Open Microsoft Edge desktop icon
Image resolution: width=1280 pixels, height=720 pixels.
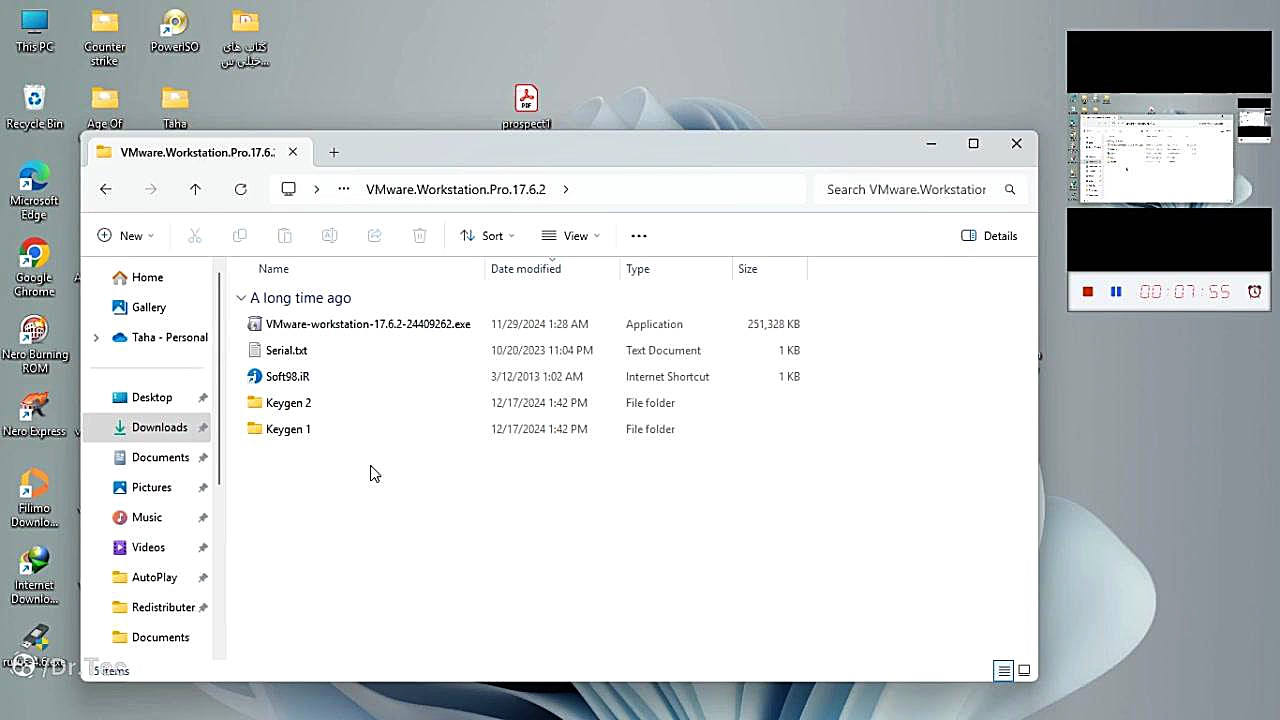pos(34,191)
